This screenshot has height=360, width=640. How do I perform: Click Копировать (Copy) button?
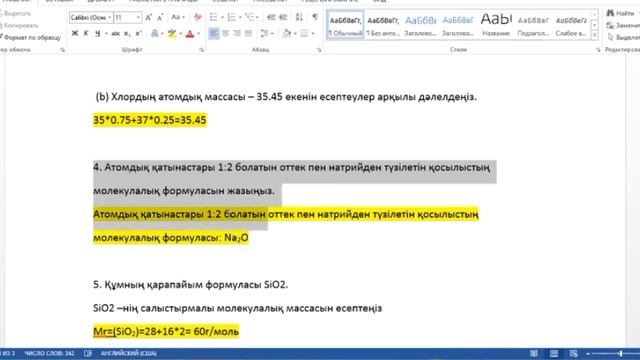point(18,25)
